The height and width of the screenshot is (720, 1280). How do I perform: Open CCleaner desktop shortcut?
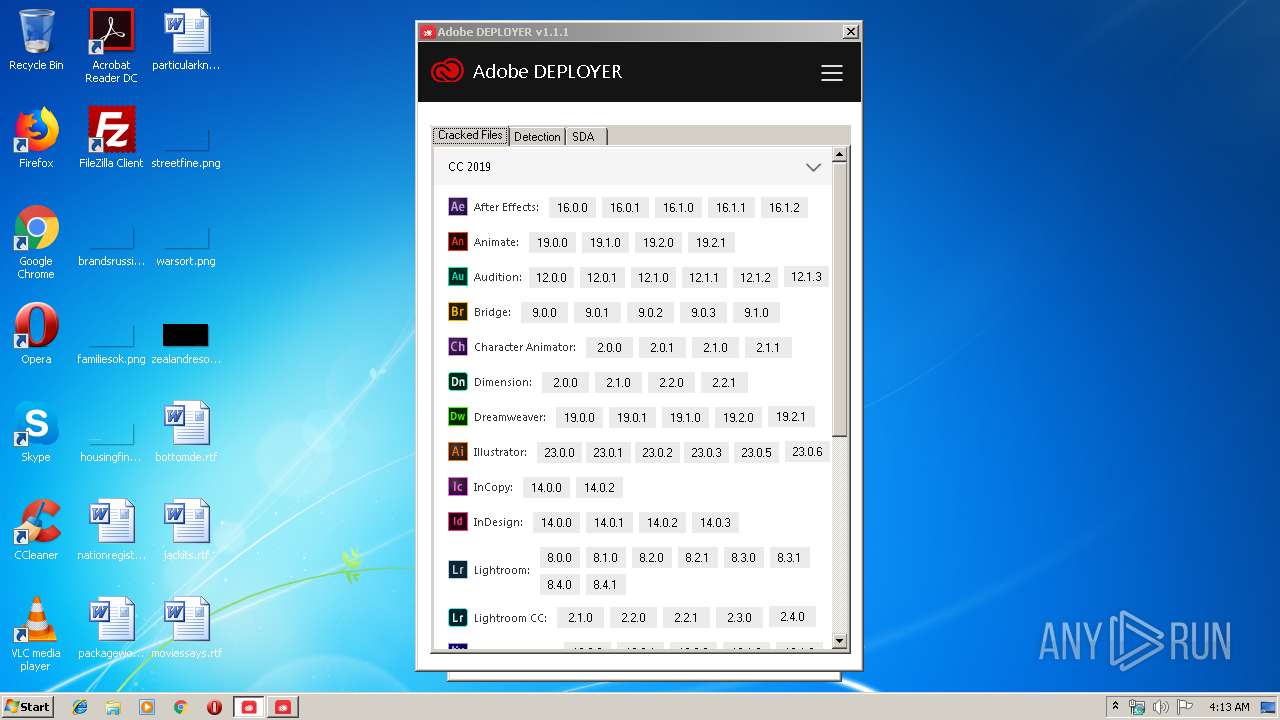pyautogui.click(x=36, y=529)
